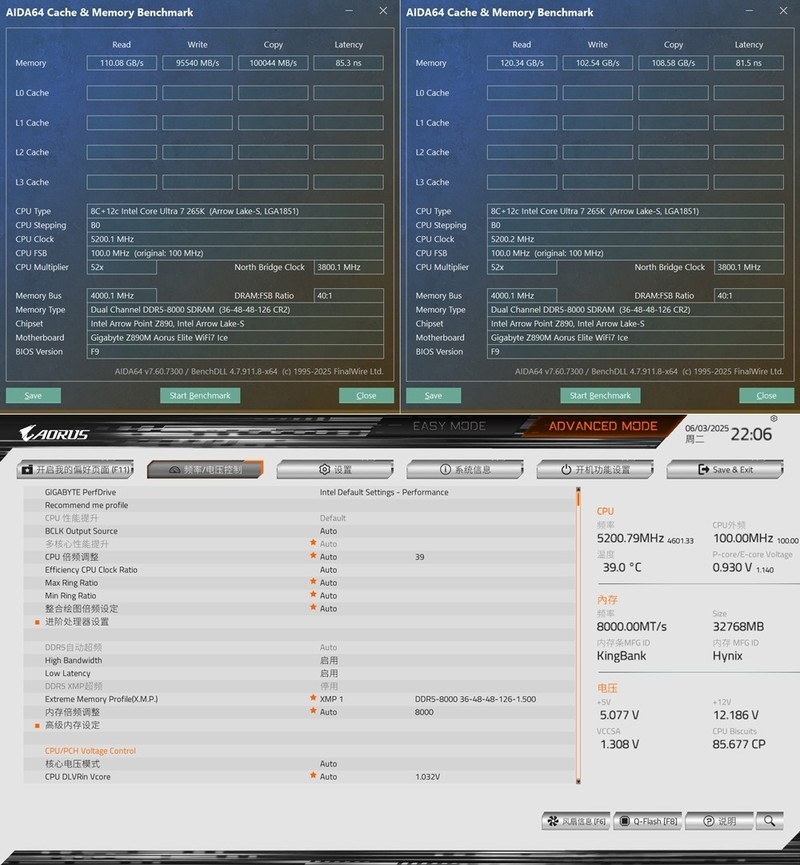Open 风扇信息 (F6) fan info
The height and width of the screenshot is (865, 800).
click(577, 821)
